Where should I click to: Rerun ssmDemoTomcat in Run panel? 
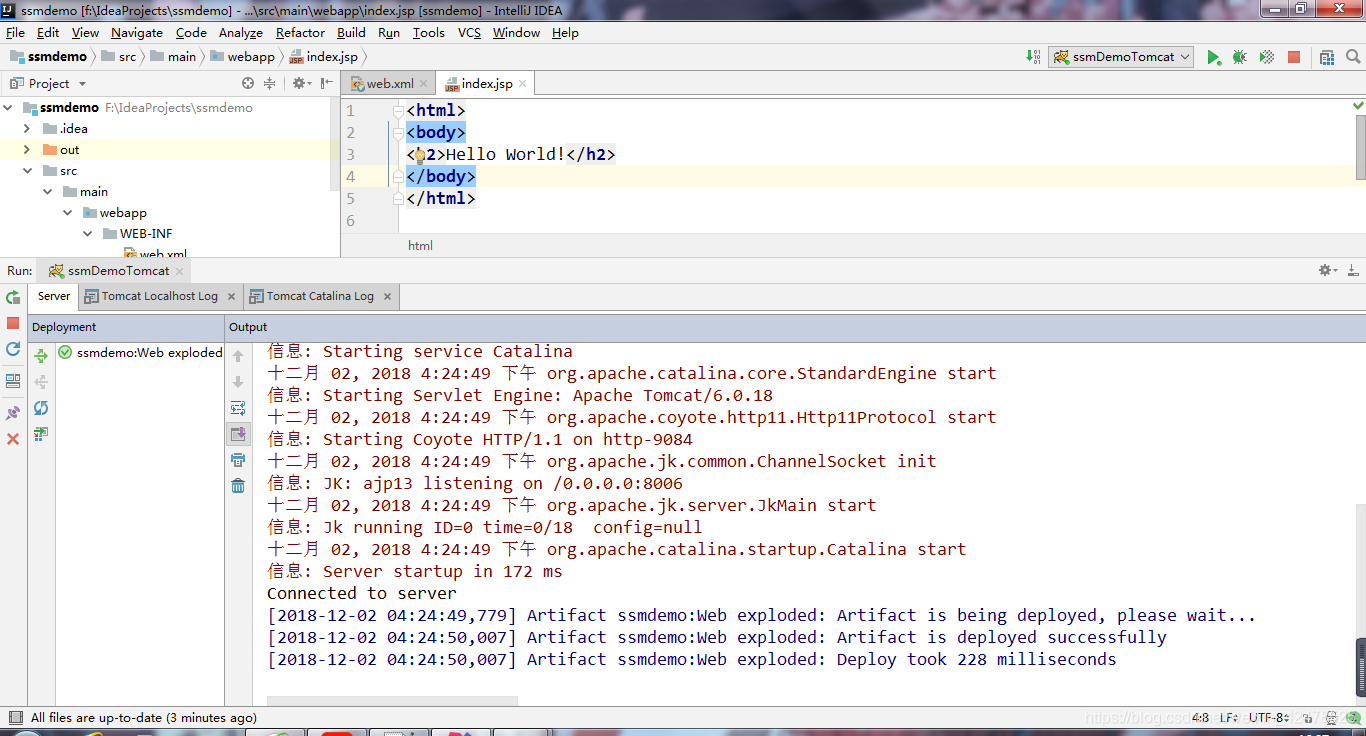click(x=13, y=297)
